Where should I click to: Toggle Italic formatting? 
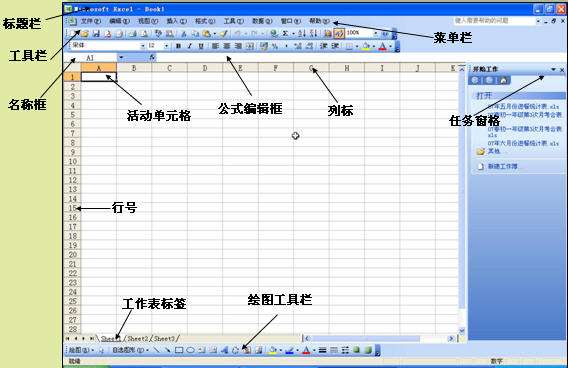coord(189,46)
